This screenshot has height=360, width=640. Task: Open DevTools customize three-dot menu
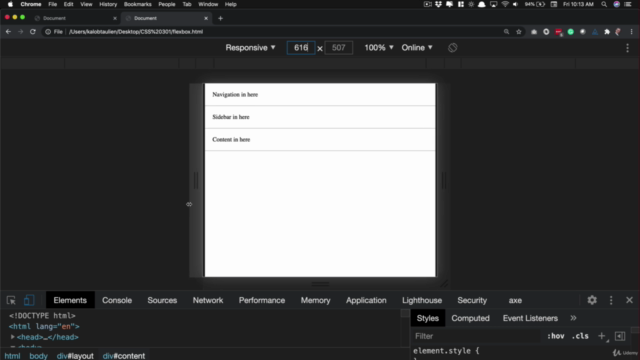(611, 300)
